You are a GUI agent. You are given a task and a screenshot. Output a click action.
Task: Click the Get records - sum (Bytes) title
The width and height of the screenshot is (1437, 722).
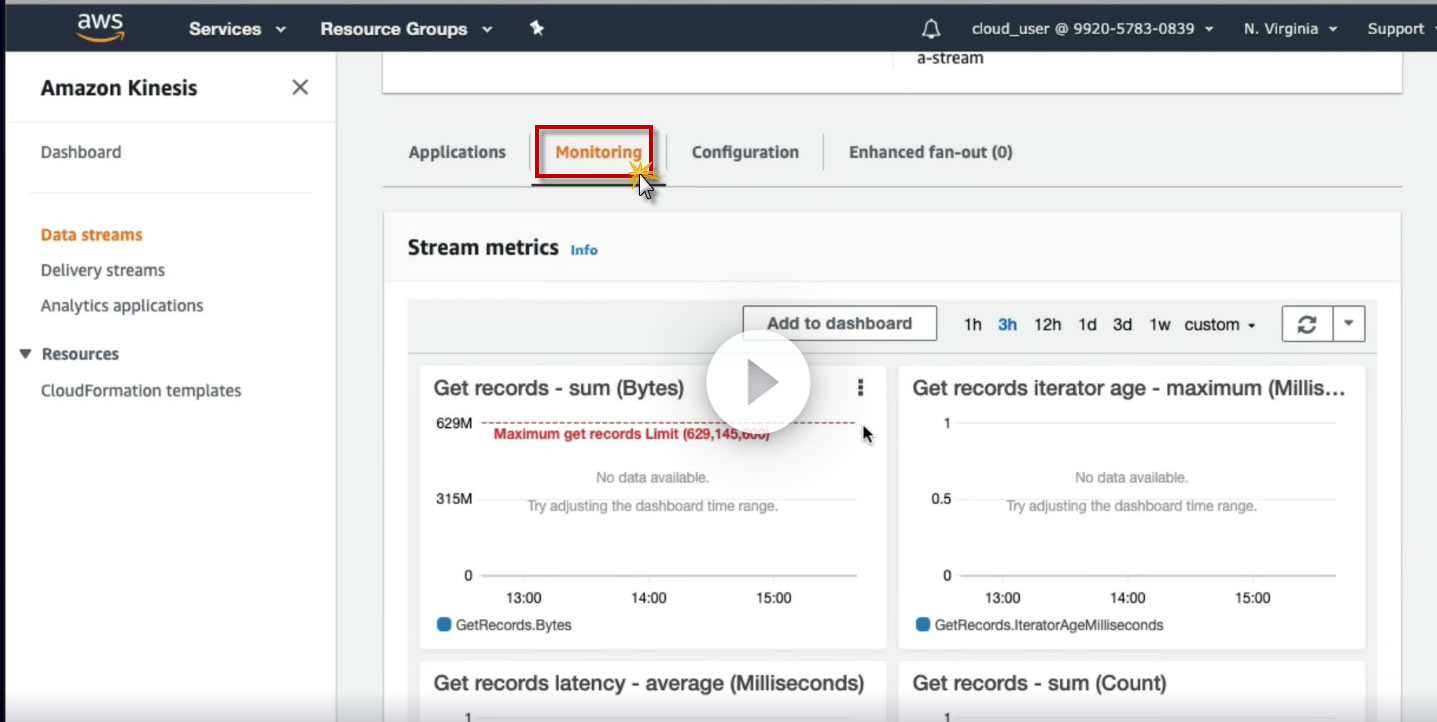[559, 388]
